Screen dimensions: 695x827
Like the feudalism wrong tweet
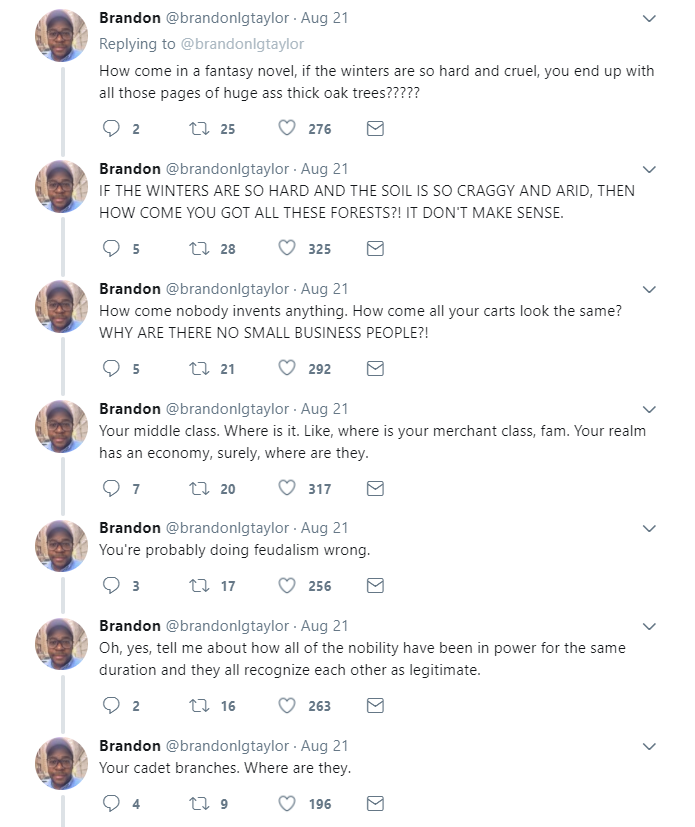click(x=287, y=586)
